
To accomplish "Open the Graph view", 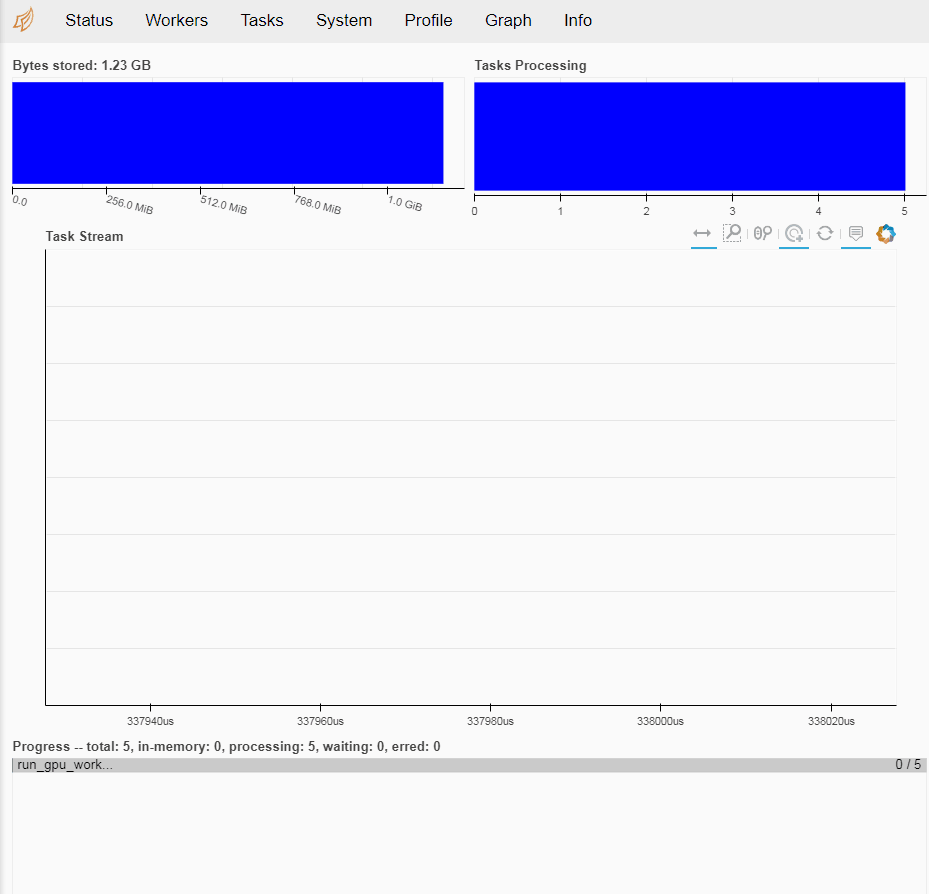I will click(508, 20).
